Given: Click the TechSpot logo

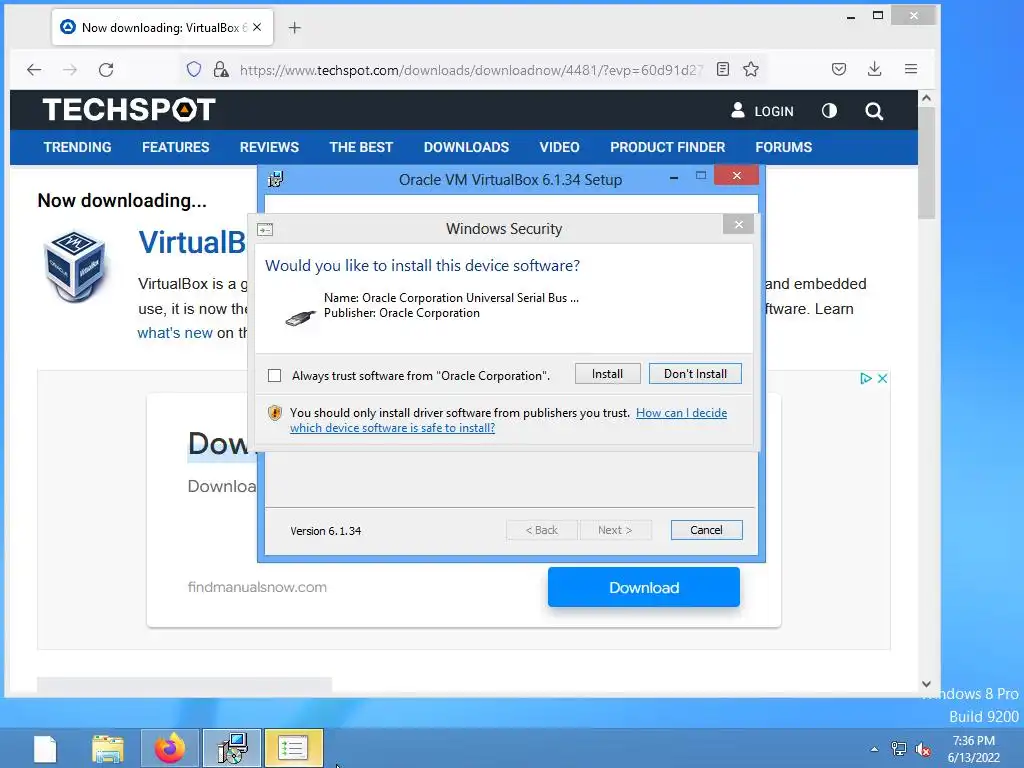Looking at the screenshot, I should point(129,110).
